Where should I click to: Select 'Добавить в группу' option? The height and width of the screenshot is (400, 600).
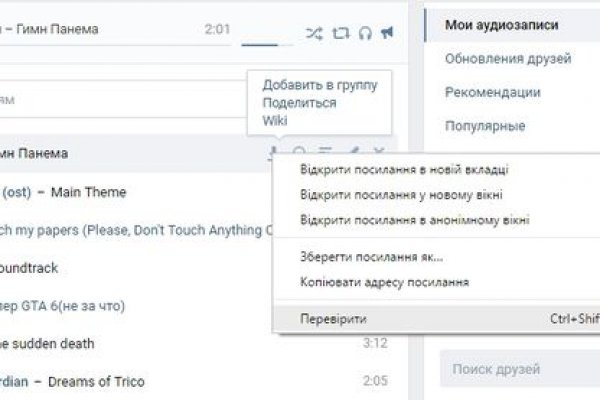tap(320, 85)
